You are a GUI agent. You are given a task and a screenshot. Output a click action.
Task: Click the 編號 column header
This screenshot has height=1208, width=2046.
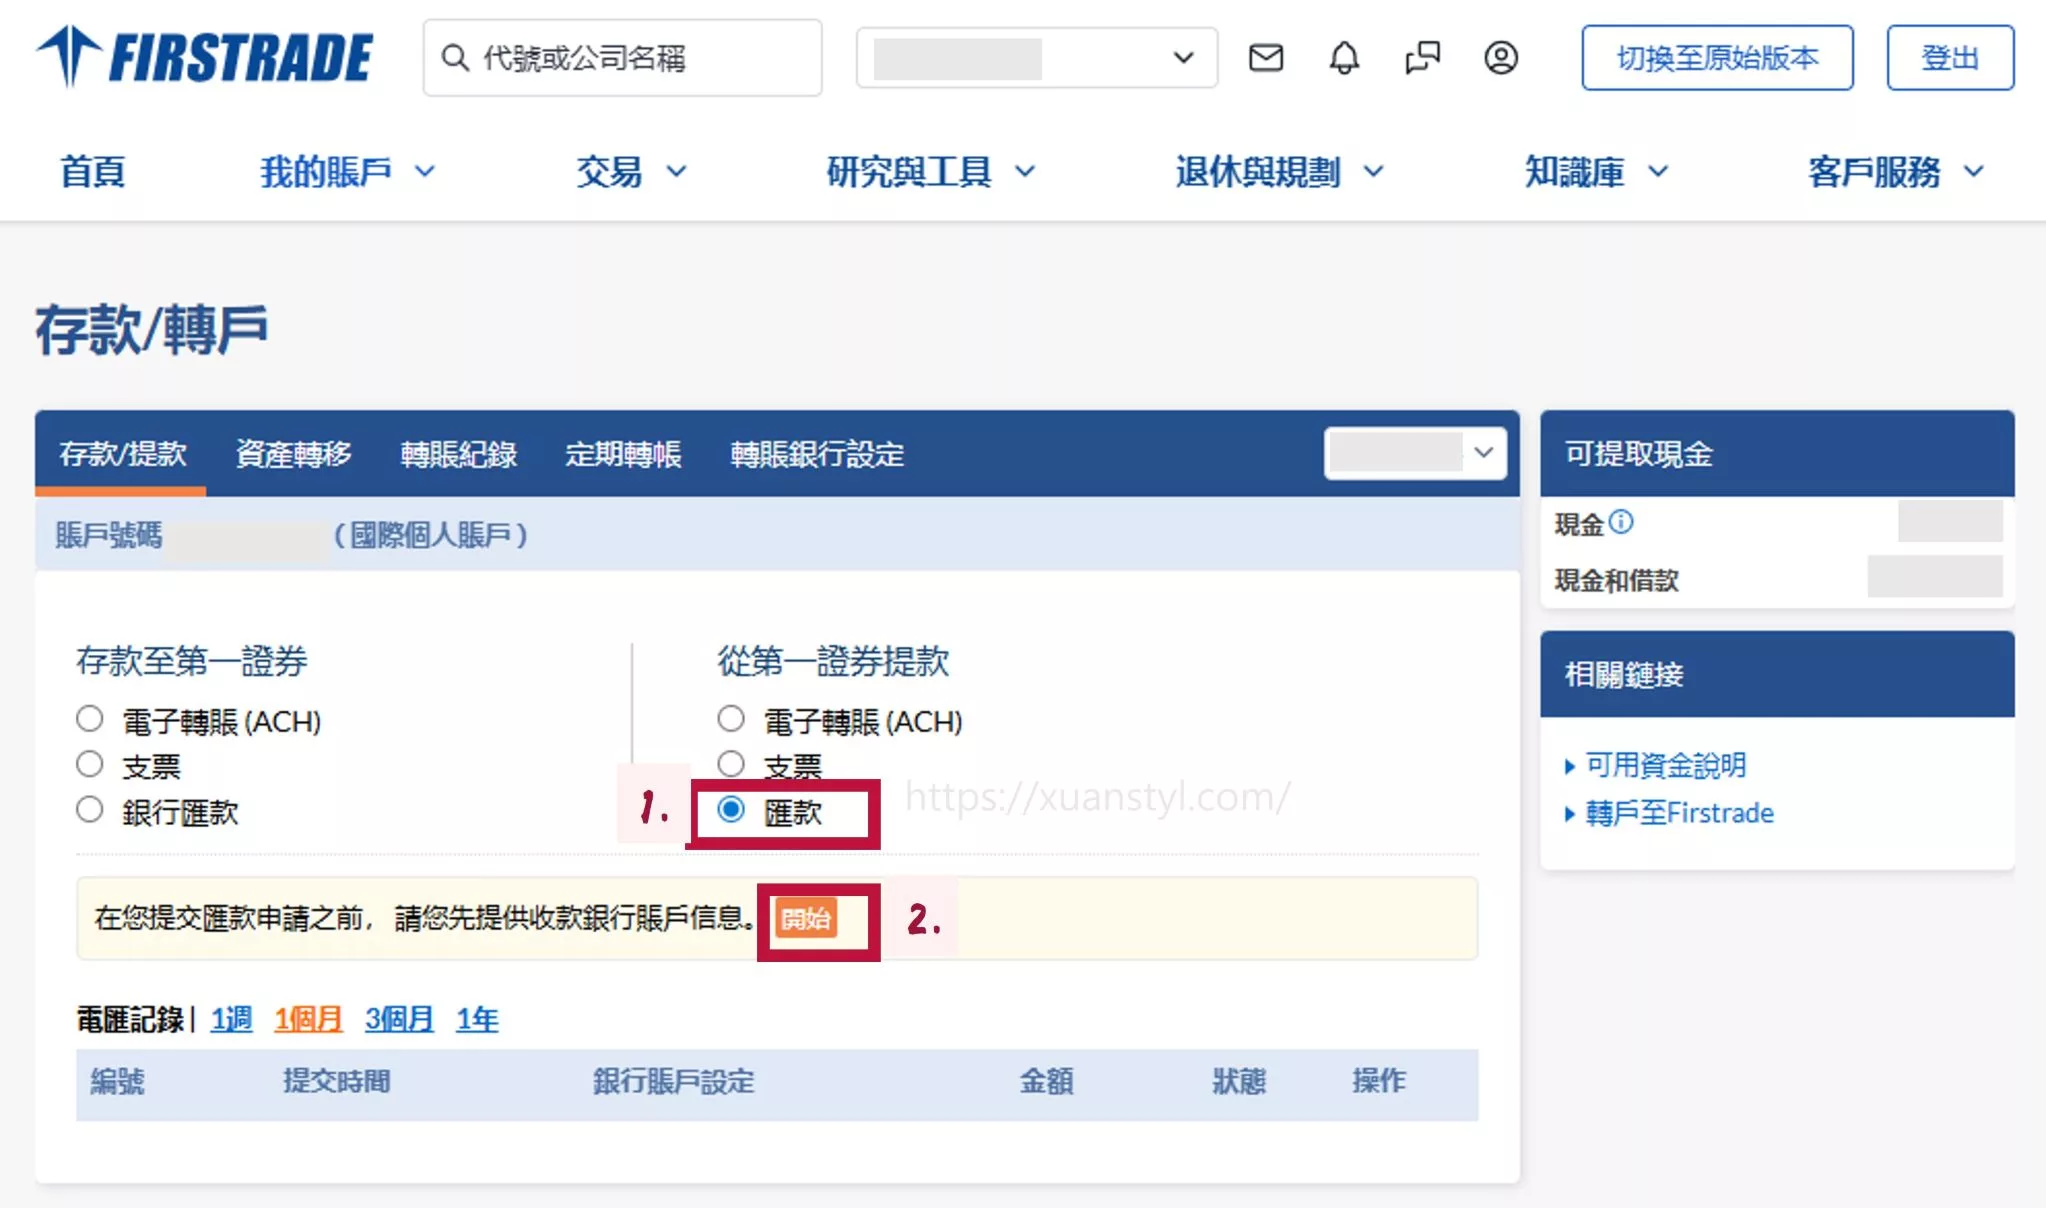click(x=117, y=1081)
